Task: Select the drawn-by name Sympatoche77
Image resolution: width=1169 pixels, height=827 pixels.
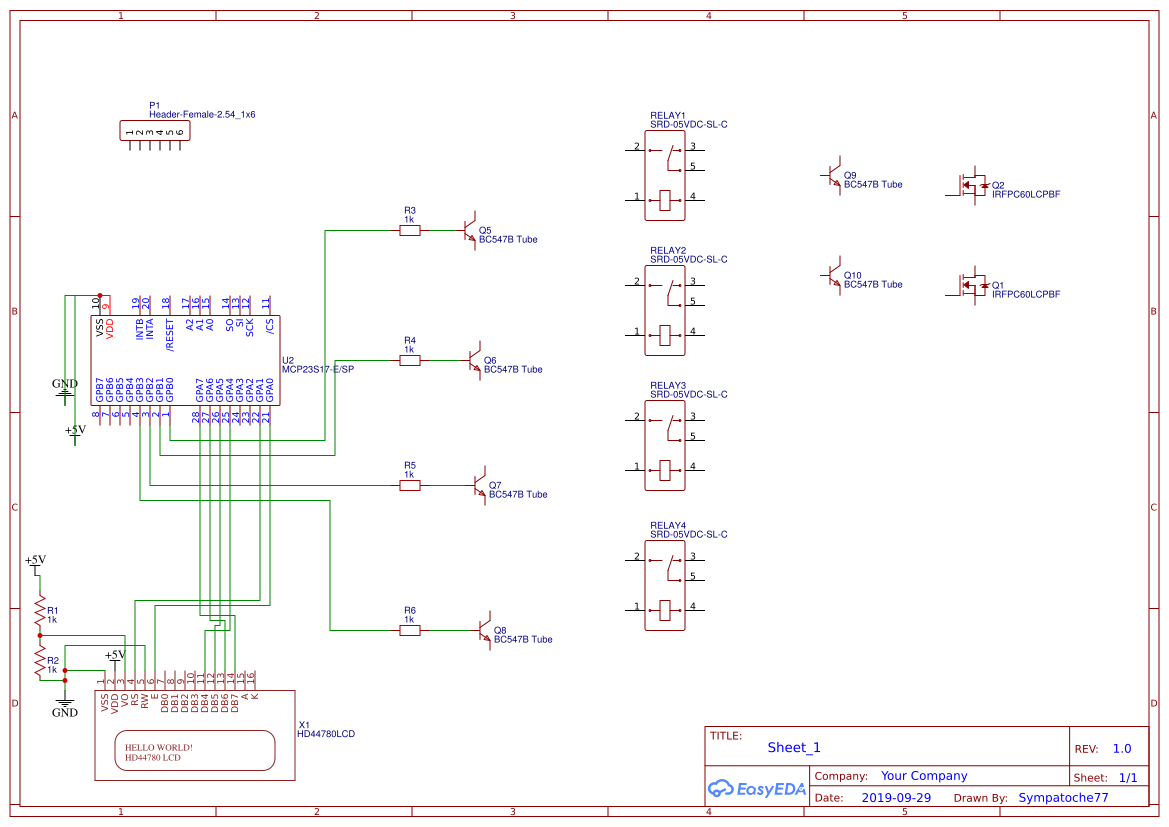Action: (1063, 798)
